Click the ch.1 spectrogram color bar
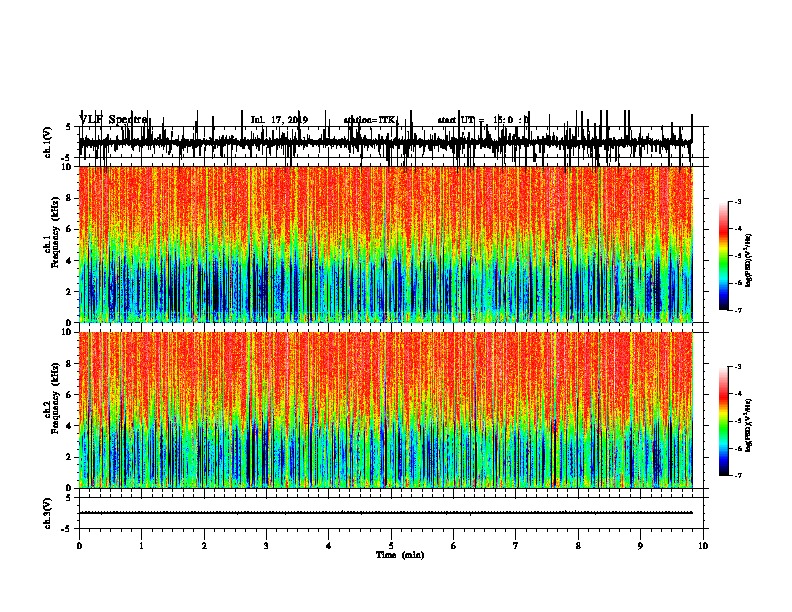 pos(723,255)
